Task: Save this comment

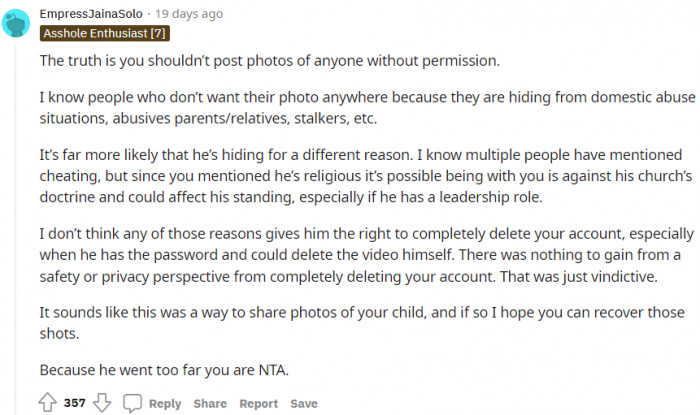Action: 304,404
